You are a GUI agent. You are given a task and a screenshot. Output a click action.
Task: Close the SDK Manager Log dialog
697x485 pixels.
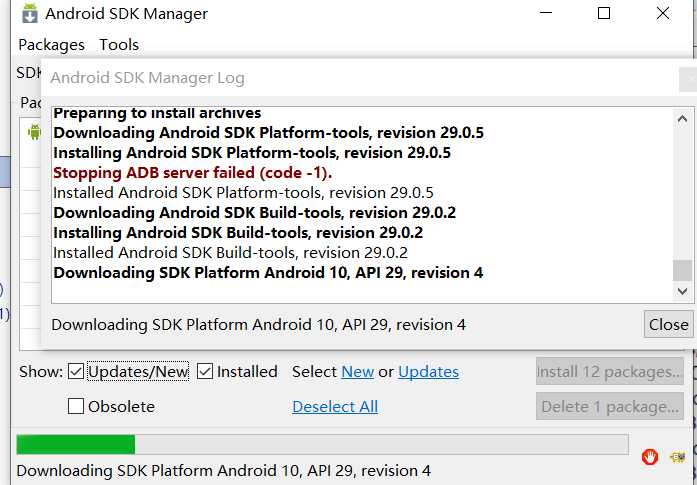pos(668,324)
